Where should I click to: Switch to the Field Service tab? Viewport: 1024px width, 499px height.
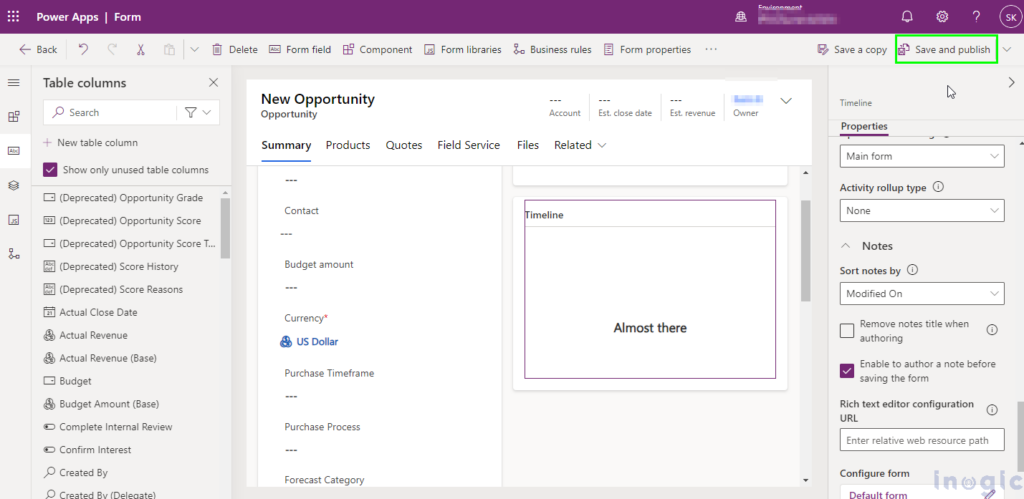[469, 145]
